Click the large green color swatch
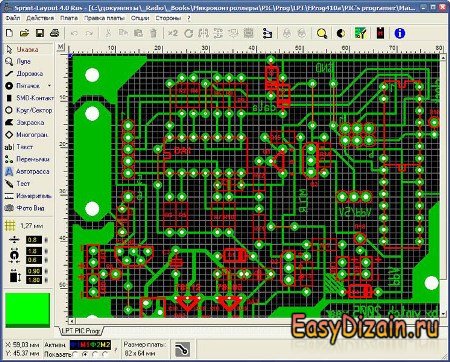The image size is (450, 362). (x=27, y=310)
